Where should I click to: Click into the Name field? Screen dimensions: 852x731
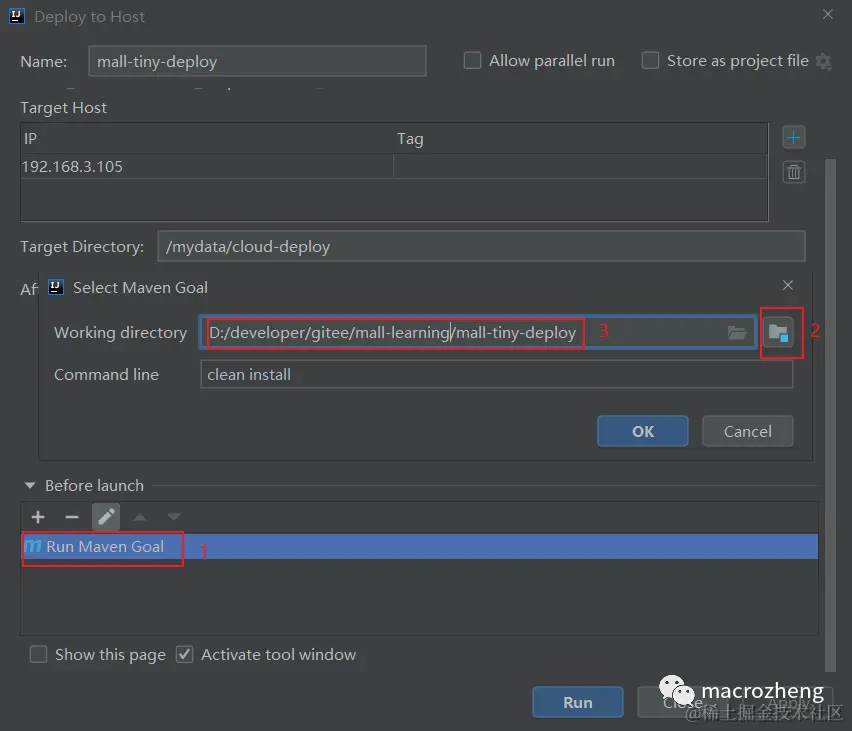pos(257,61)
